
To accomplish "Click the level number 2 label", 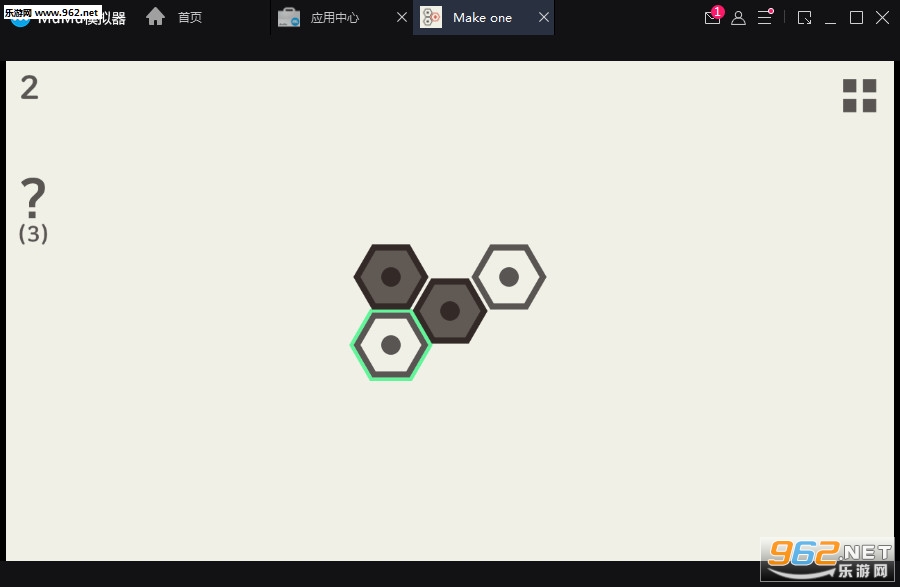I will tap(29, 88).
